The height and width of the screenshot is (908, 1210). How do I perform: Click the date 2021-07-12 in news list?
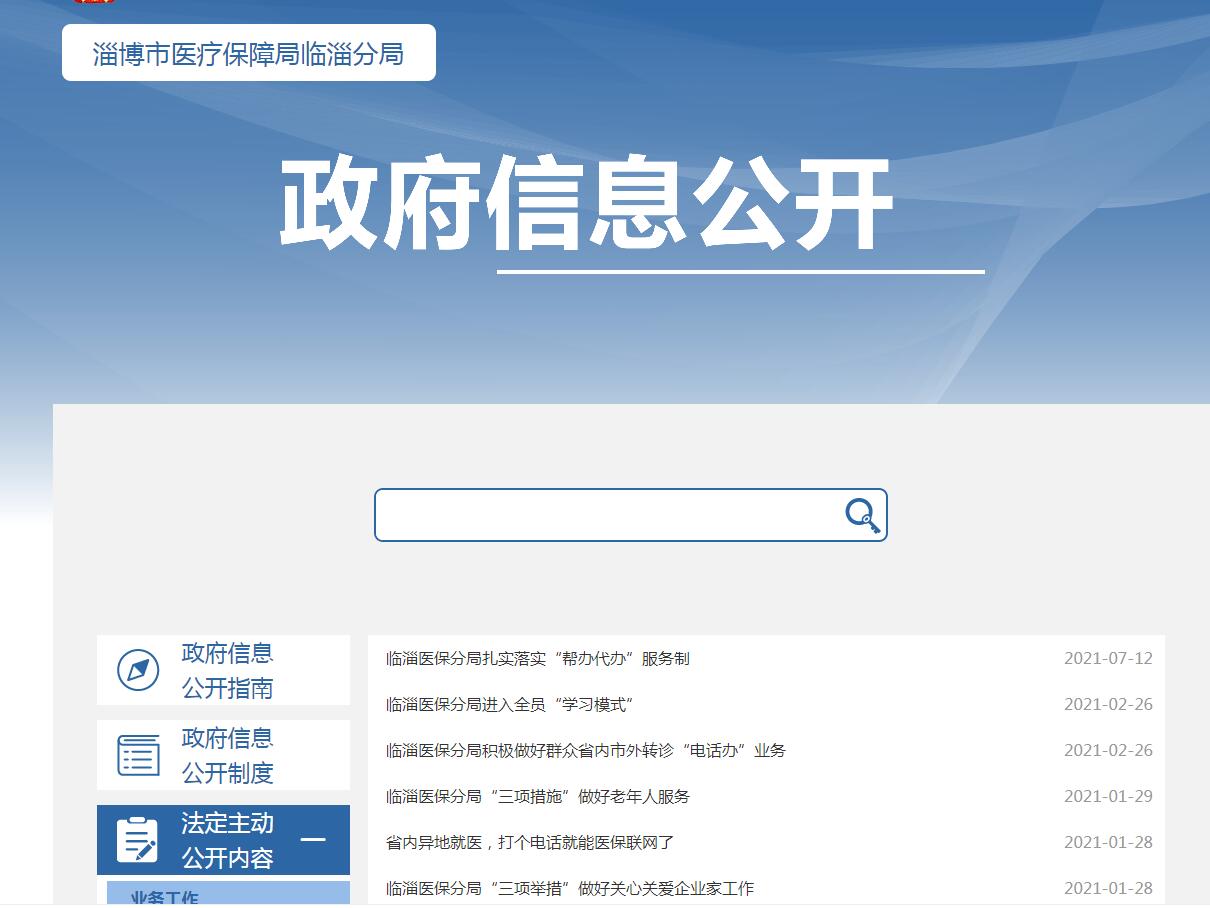coord(1108,658)
